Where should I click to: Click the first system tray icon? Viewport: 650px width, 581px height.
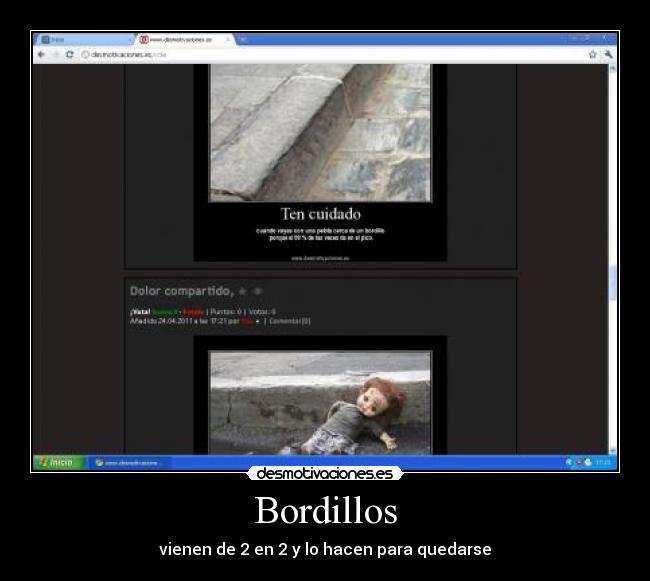coord(569,462)
